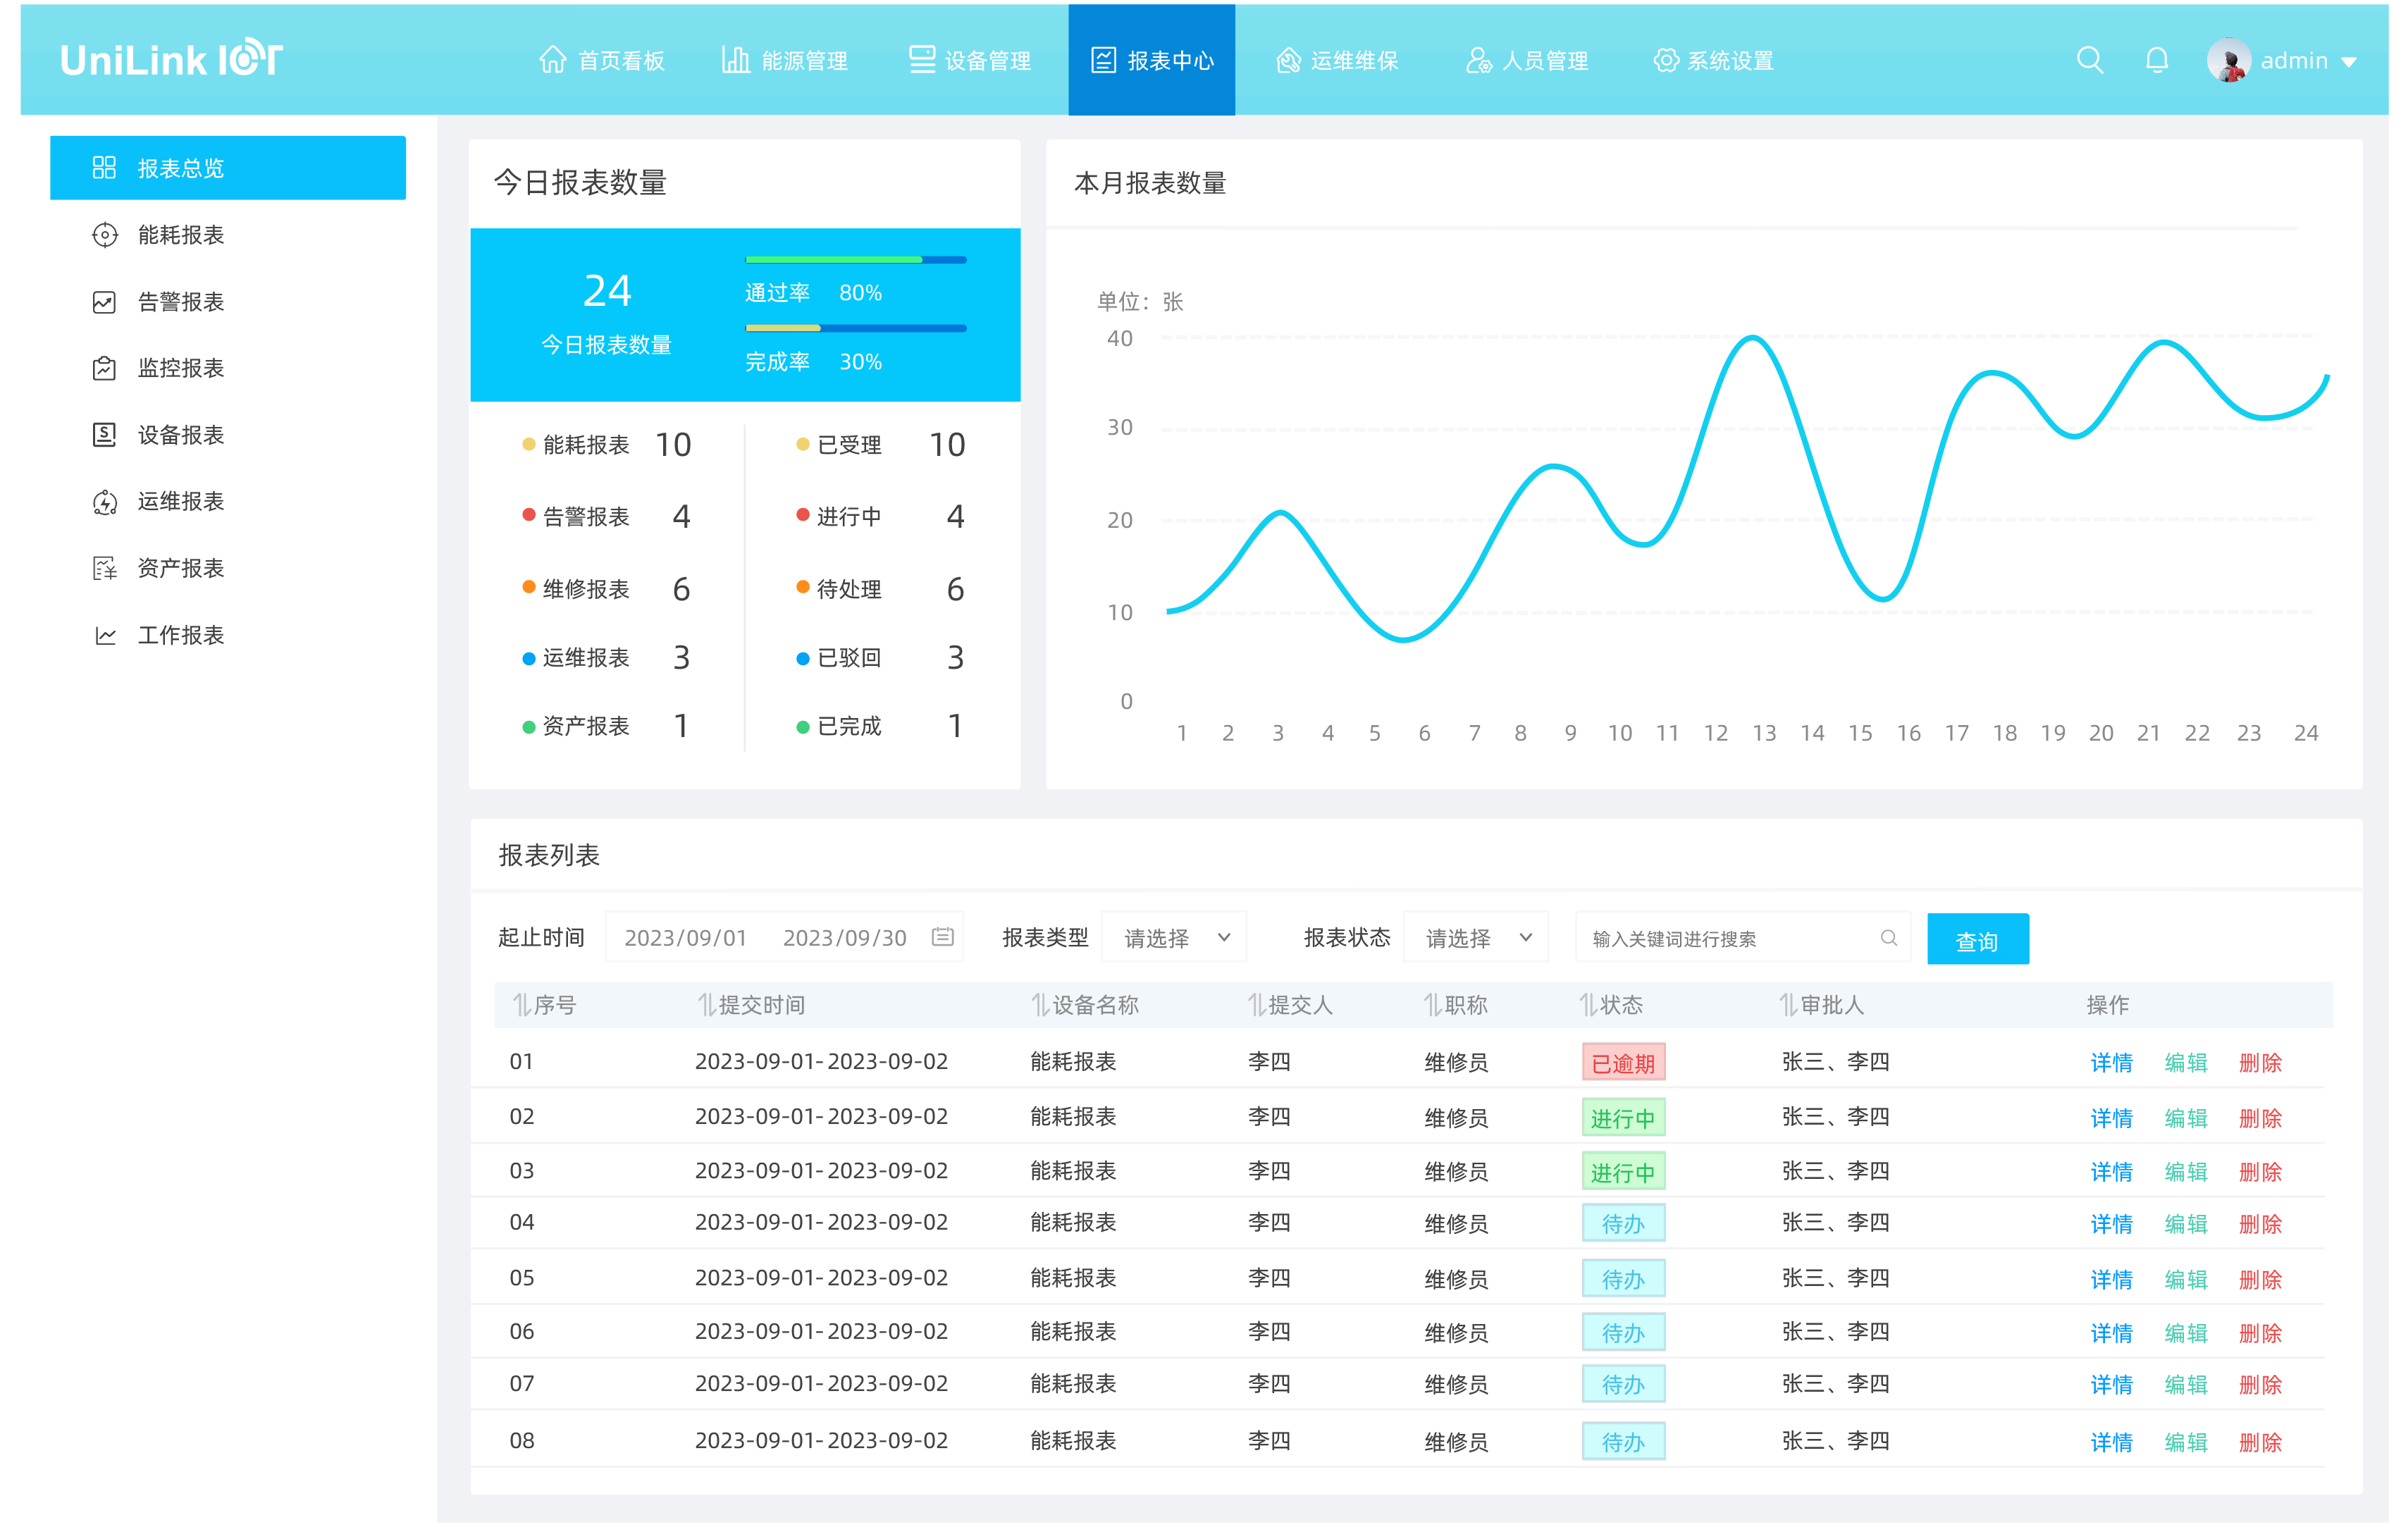Open notifications with the bell icon
The height and width of the screenshot is (1527, 2408).
point(2157,60)
